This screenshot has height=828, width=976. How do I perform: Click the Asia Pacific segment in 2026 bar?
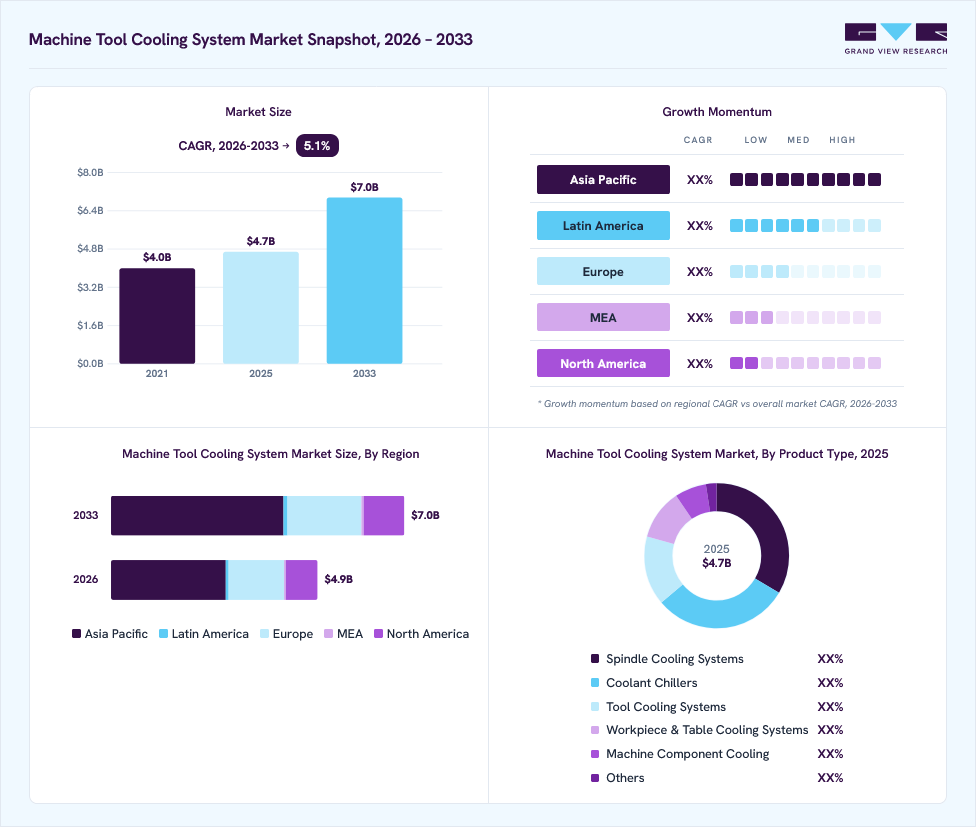click(x=168, y=580)
